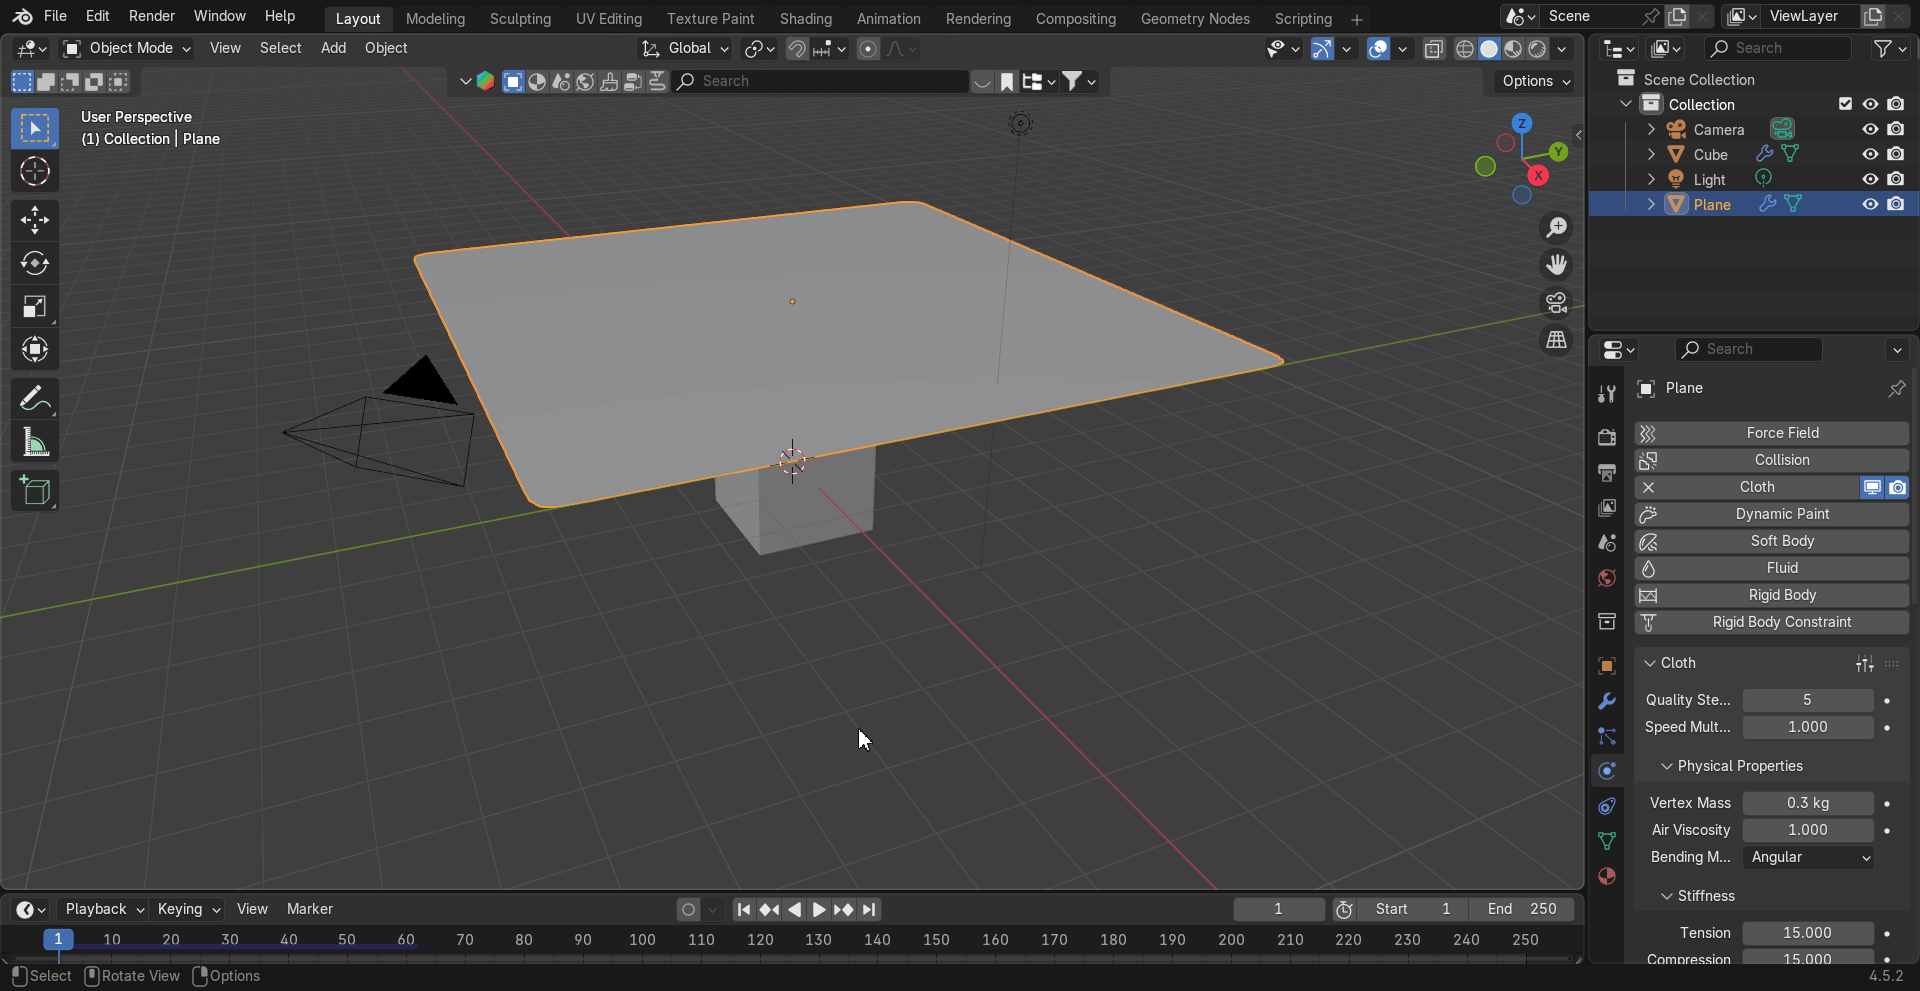This screenshot has width=1920, height=991.
Task: Choose the Annotate tool
Action: coord(35,399)
